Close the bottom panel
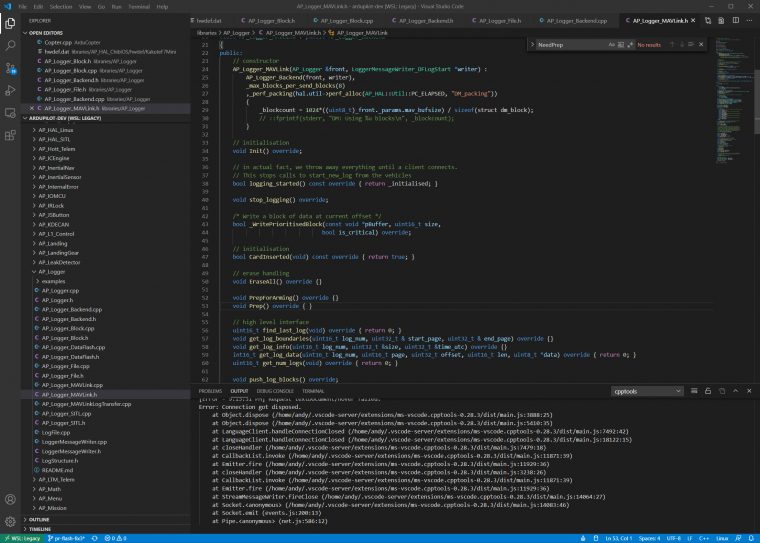This screenshot has width=760, height=543. pyautogui.click(x=749, y=391)
